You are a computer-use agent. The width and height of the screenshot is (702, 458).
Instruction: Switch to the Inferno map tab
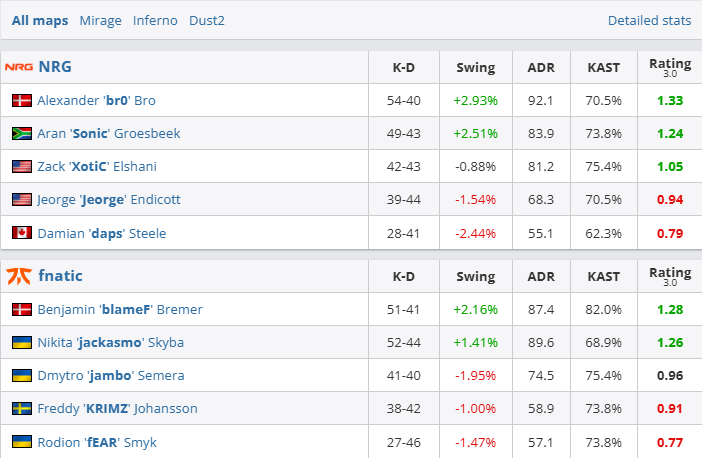pos(154,20)
